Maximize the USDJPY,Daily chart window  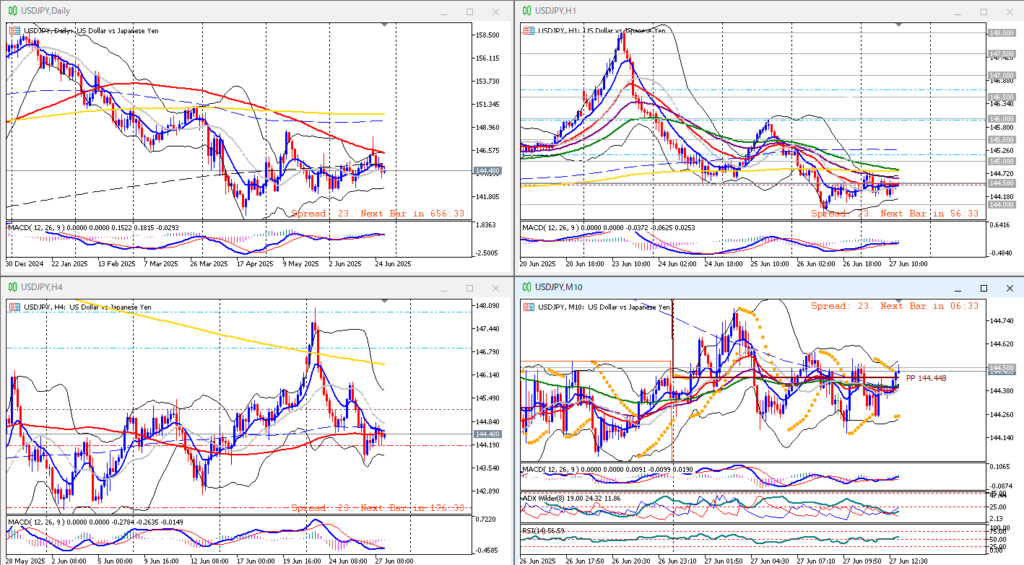(x=470, y=12)
